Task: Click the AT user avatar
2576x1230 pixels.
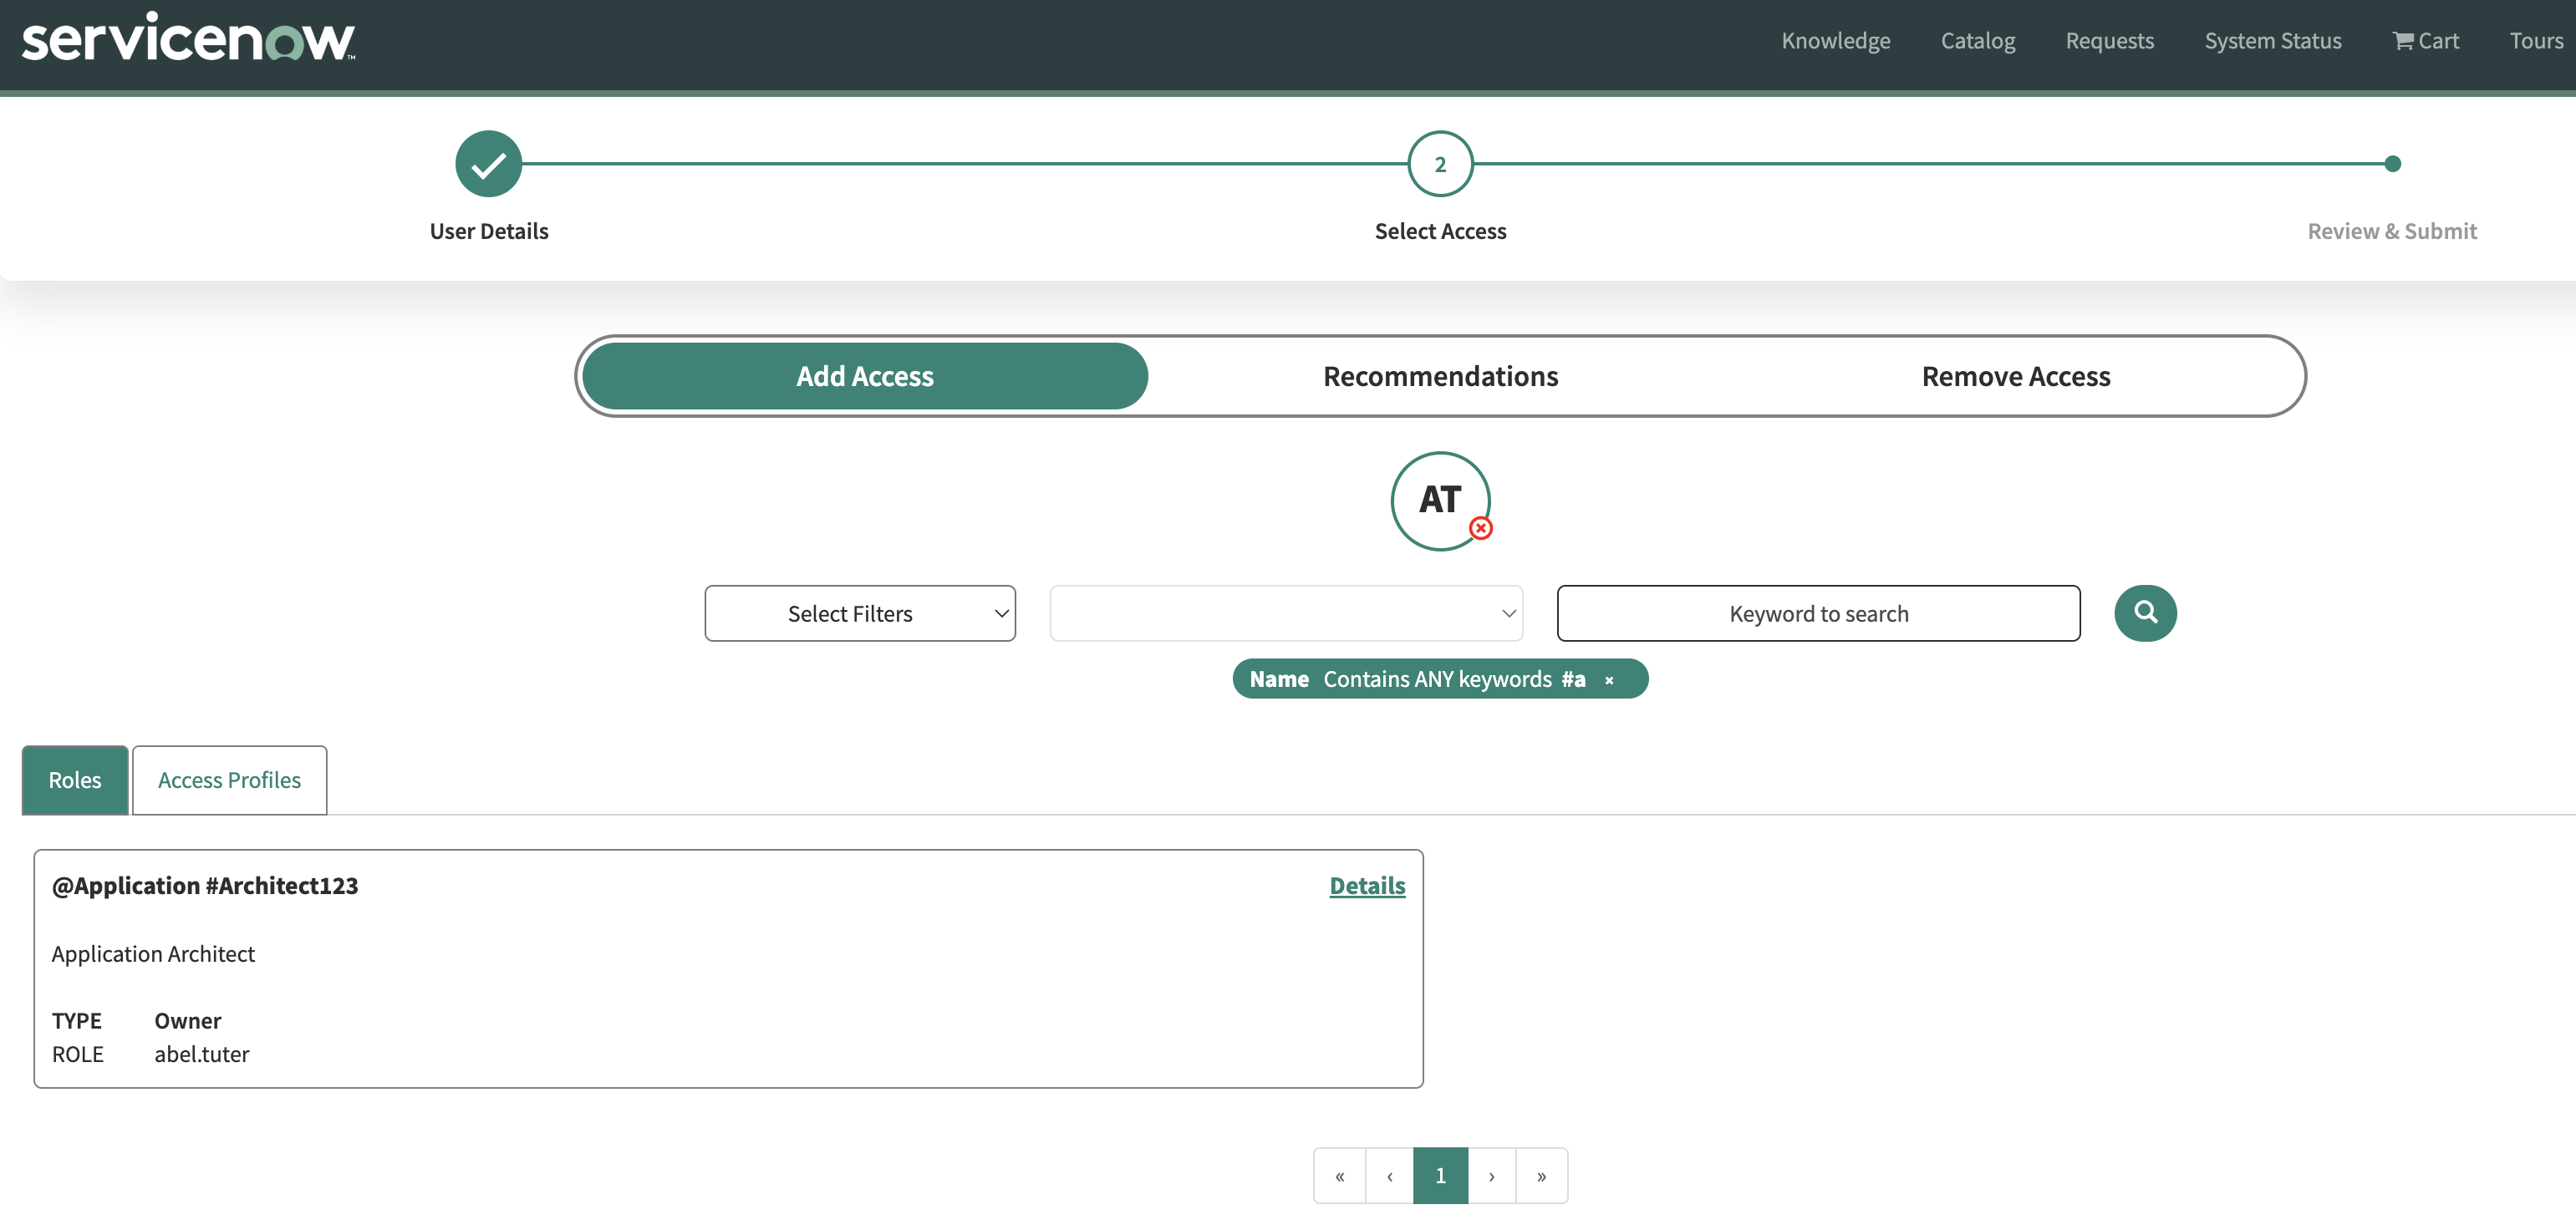Action: 1440,501
